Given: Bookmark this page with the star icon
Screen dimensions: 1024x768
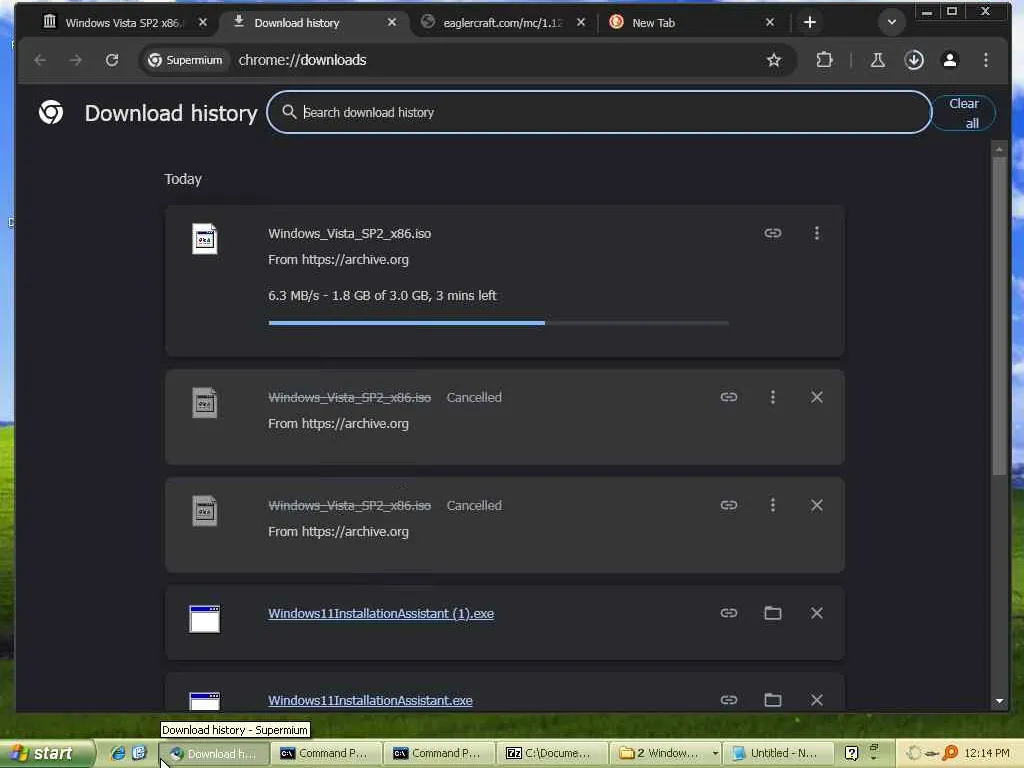Looking at the screenshot, I should point(774,60).
